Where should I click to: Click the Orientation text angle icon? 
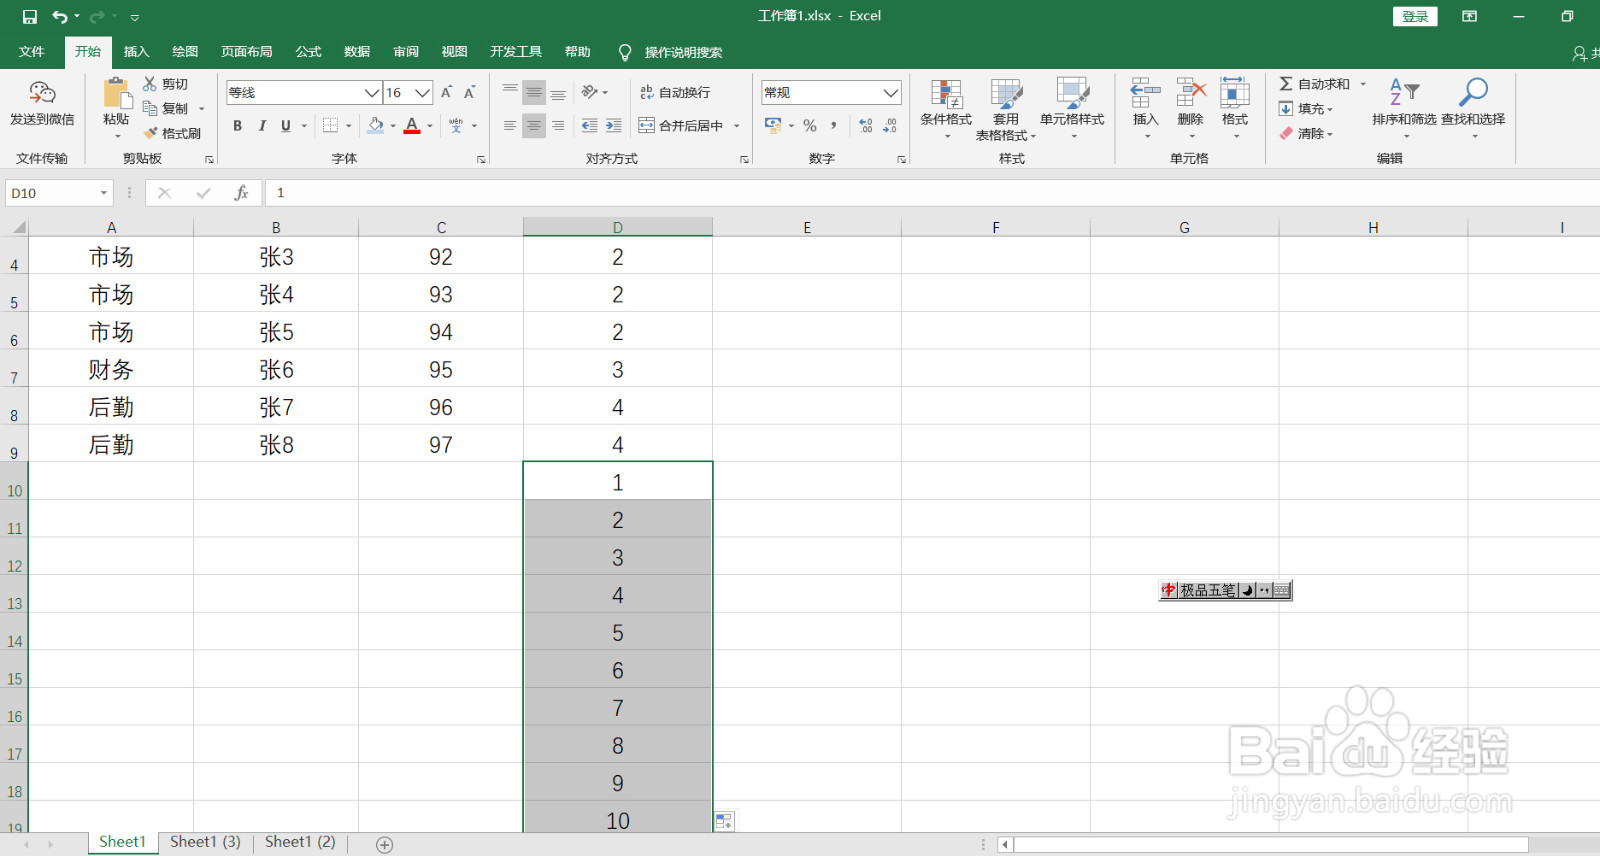point(590,92)
